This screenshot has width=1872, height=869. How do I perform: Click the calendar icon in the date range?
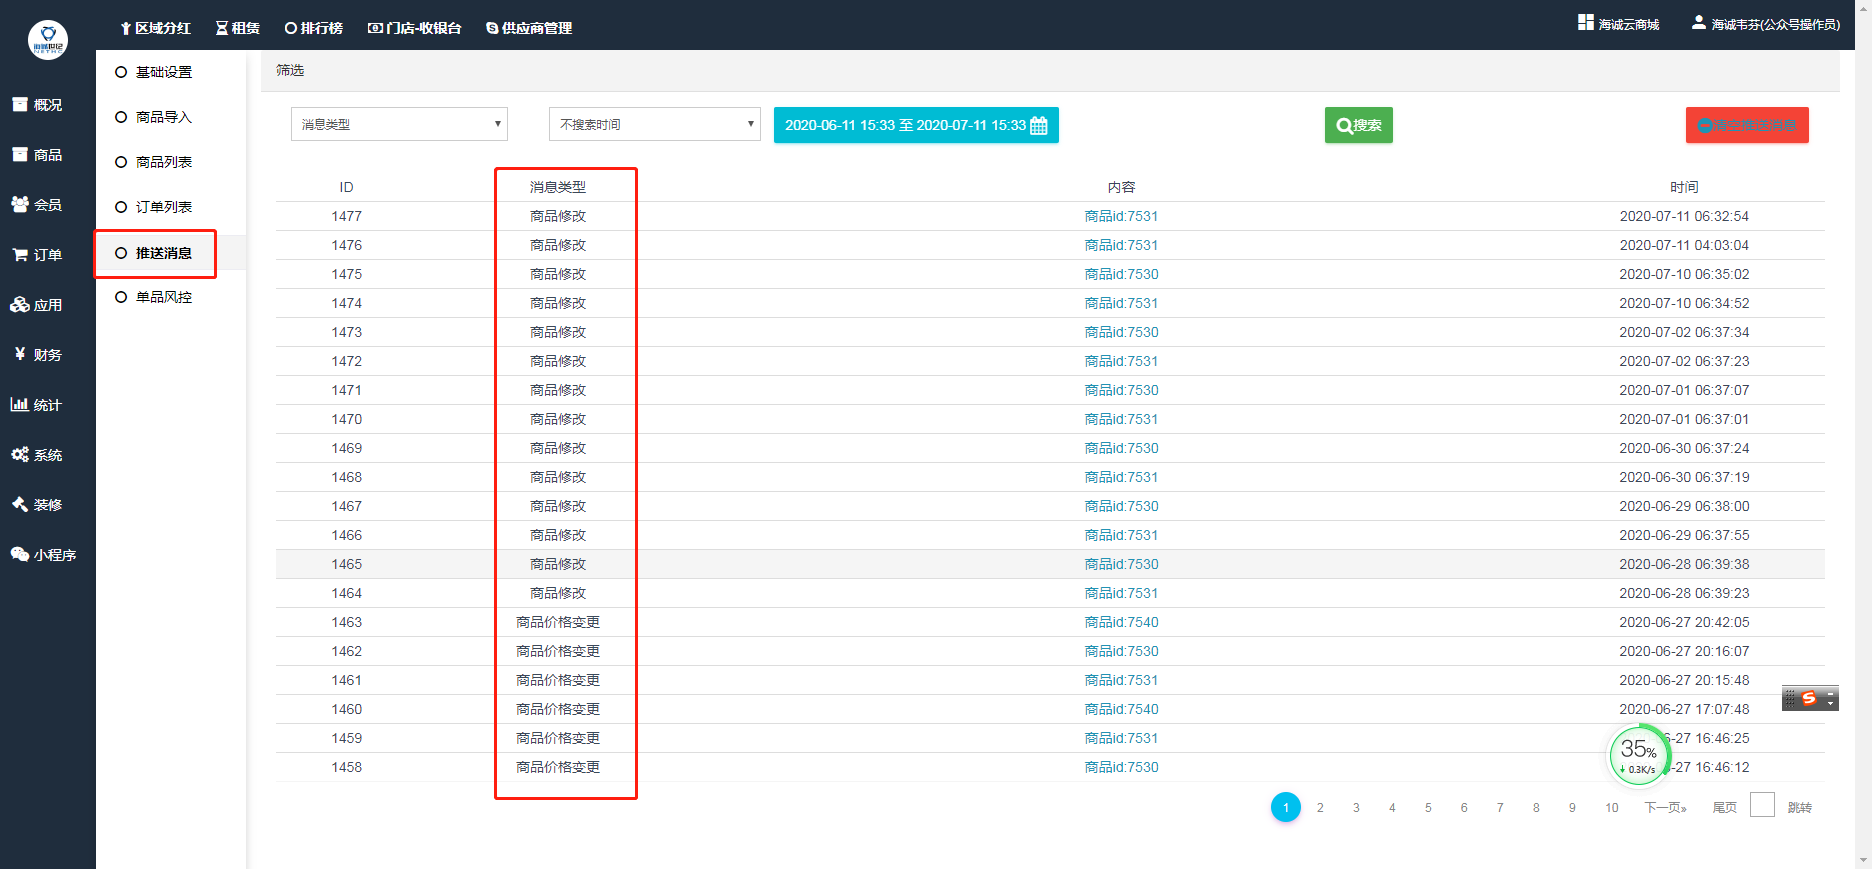[1039, 125]
